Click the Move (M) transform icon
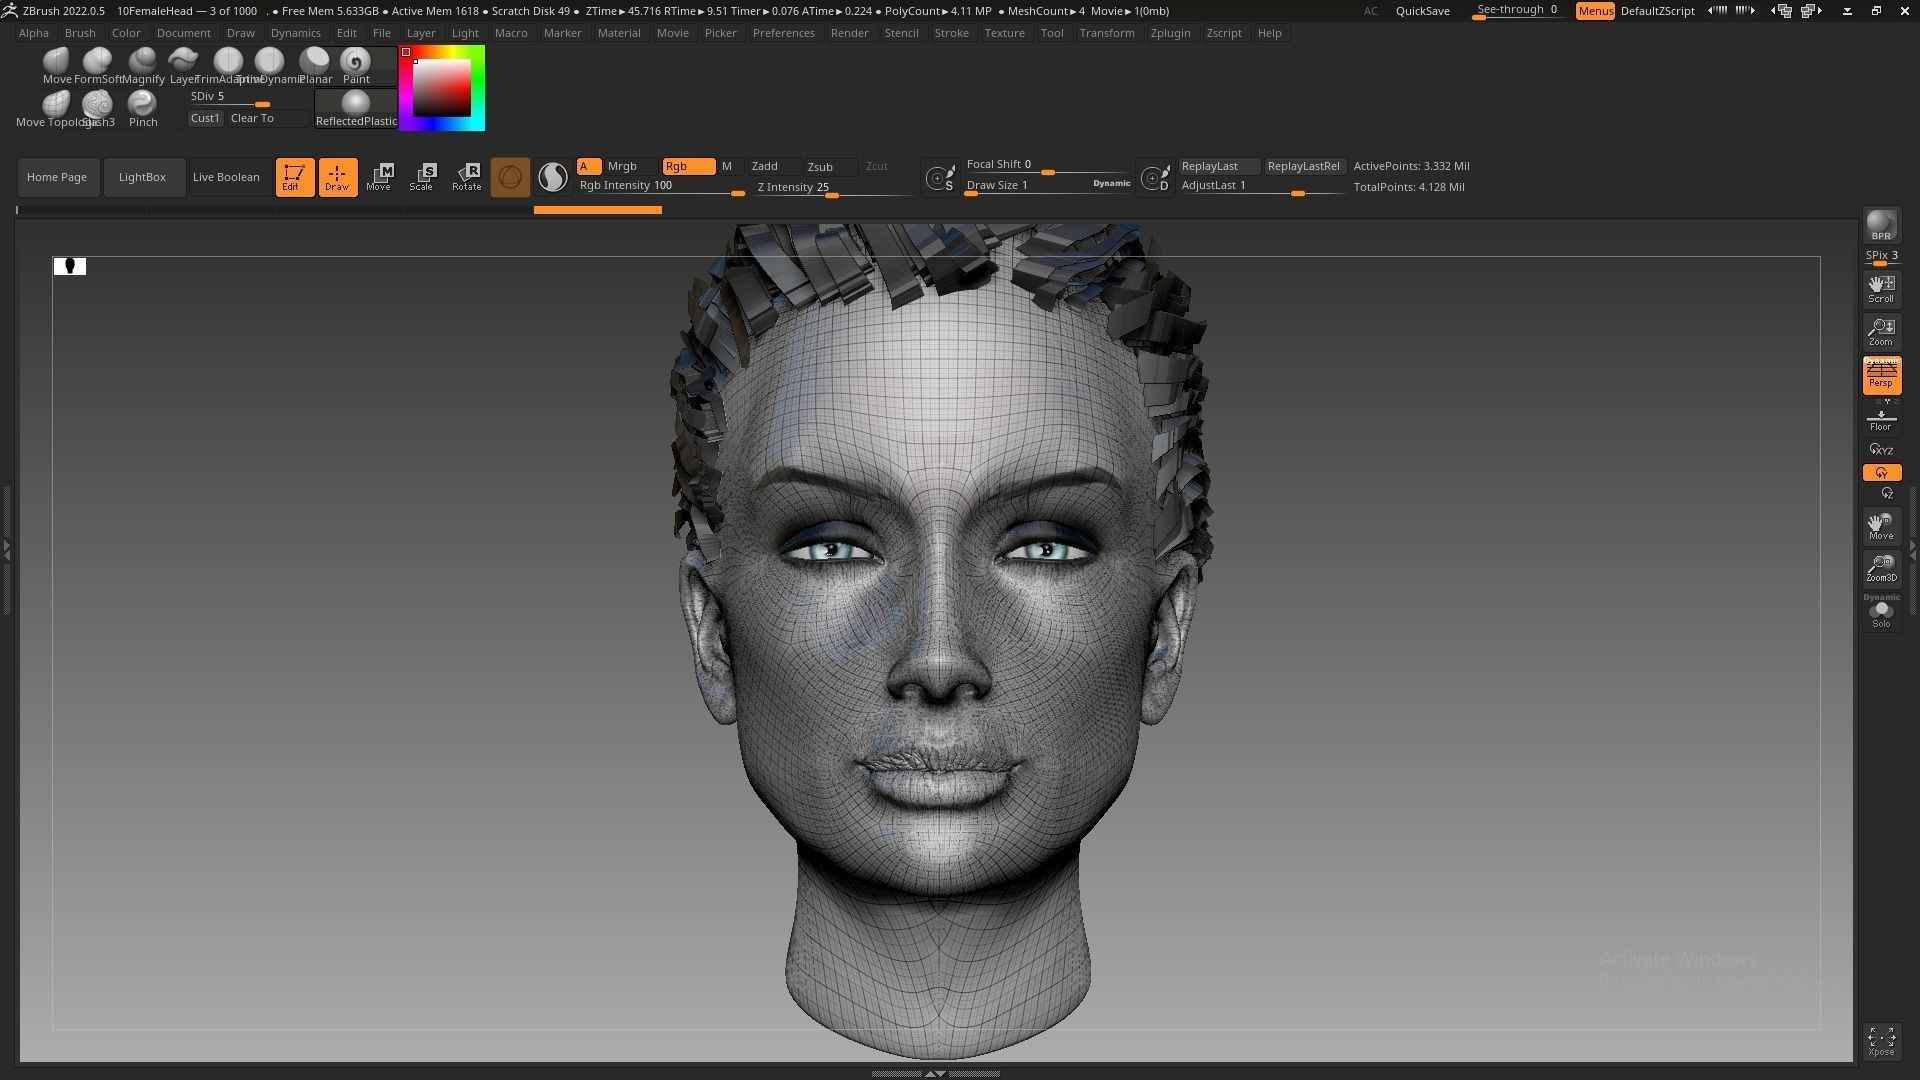 [379, 177]
